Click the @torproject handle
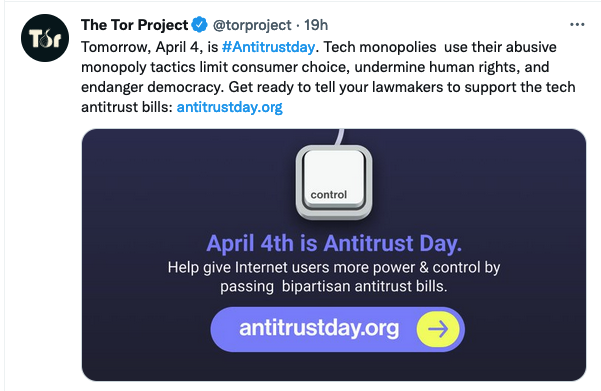601x391 pixels. click(x=252, y=25)
